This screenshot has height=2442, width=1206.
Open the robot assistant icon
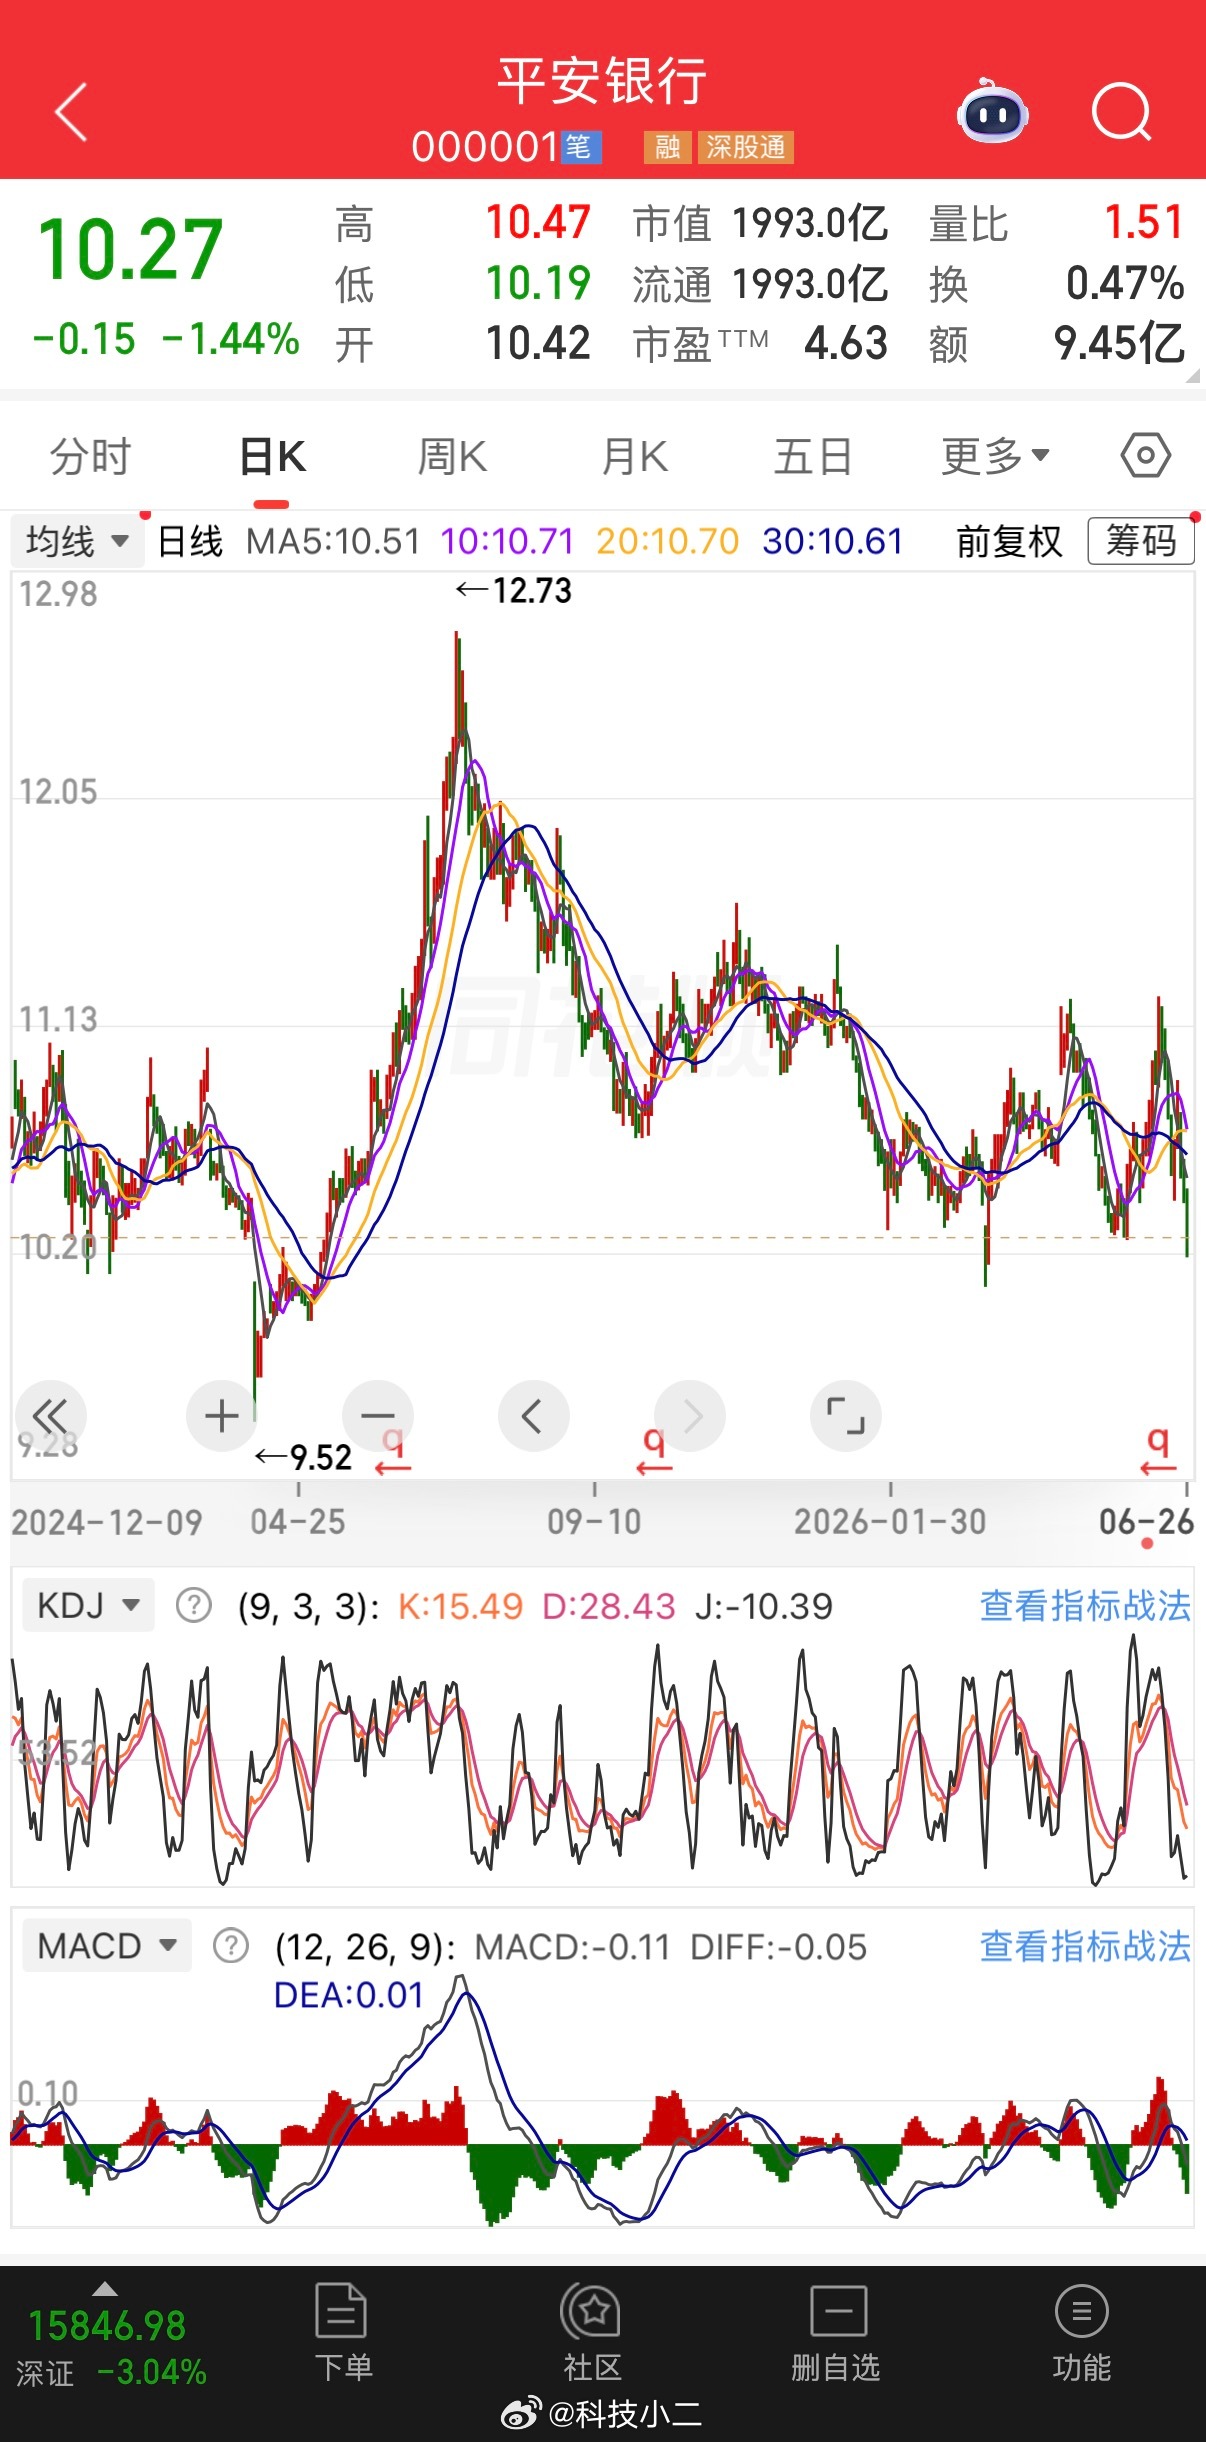coord(993,111)
